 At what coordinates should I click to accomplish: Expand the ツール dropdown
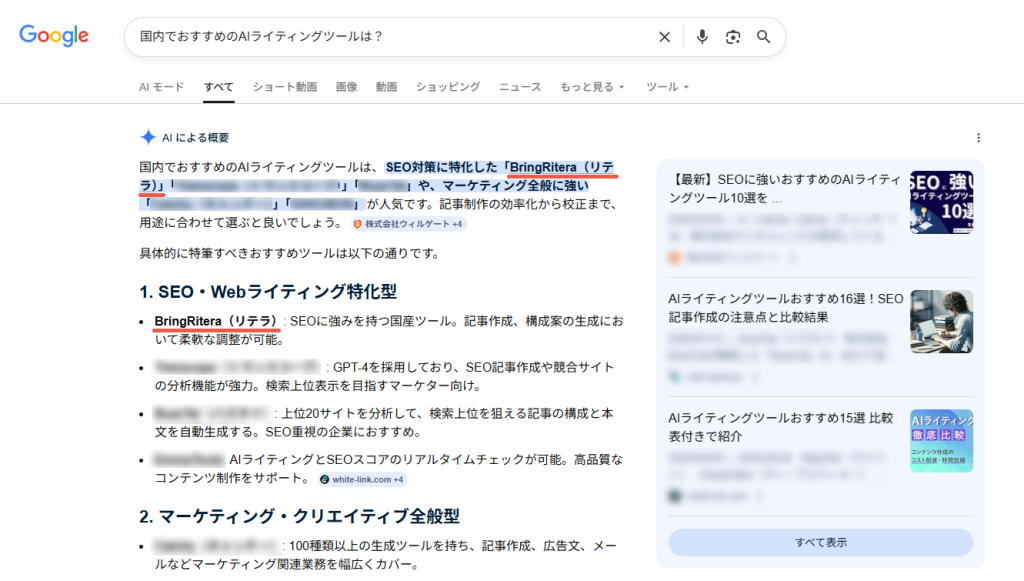(x=667, y=87)
